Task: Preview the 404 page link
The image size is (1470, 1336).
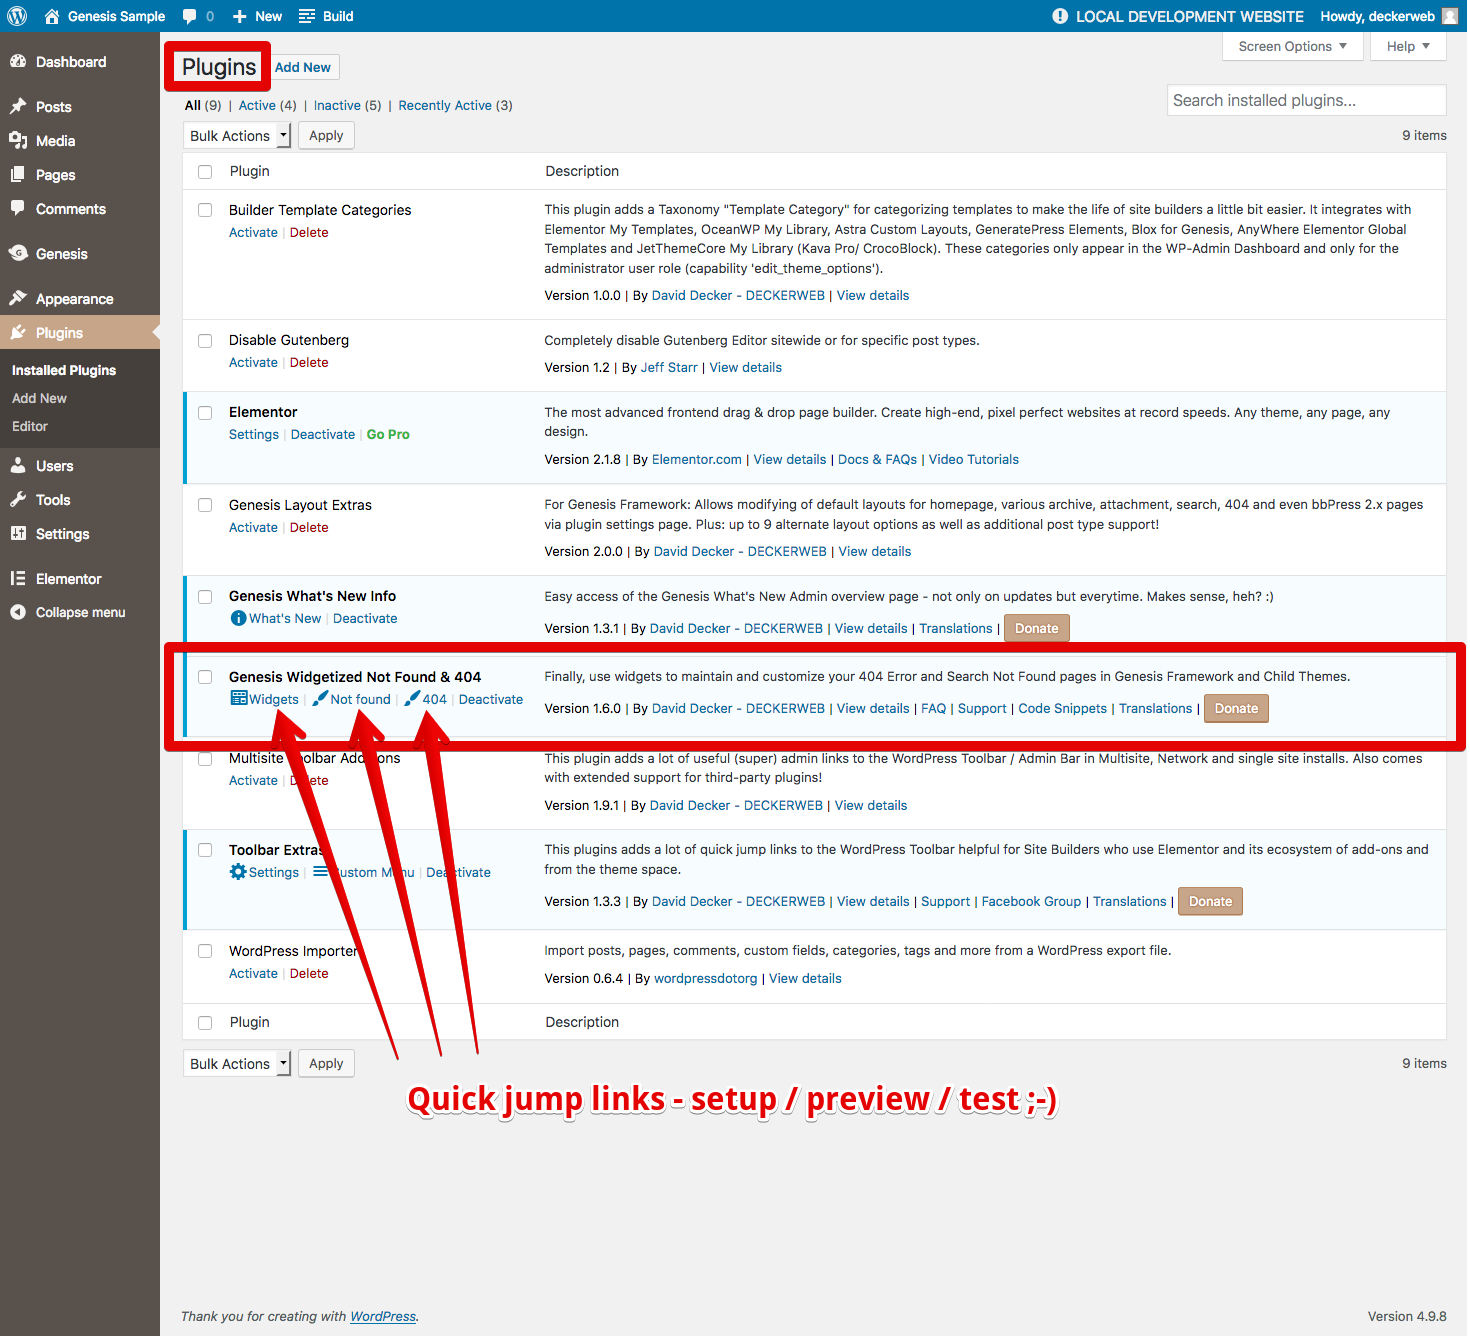Action: [425, 699]
